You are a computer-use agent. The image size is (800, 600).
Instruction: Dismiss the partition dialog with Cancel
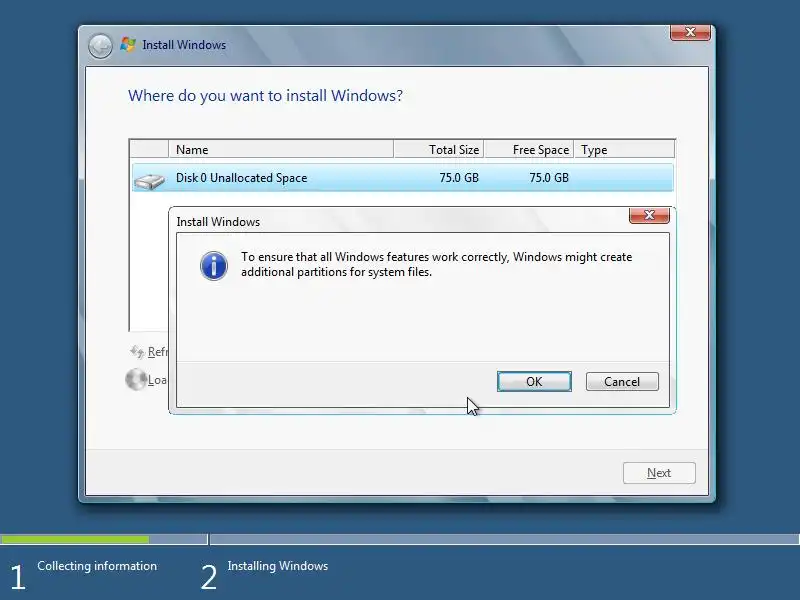[622, 382]
